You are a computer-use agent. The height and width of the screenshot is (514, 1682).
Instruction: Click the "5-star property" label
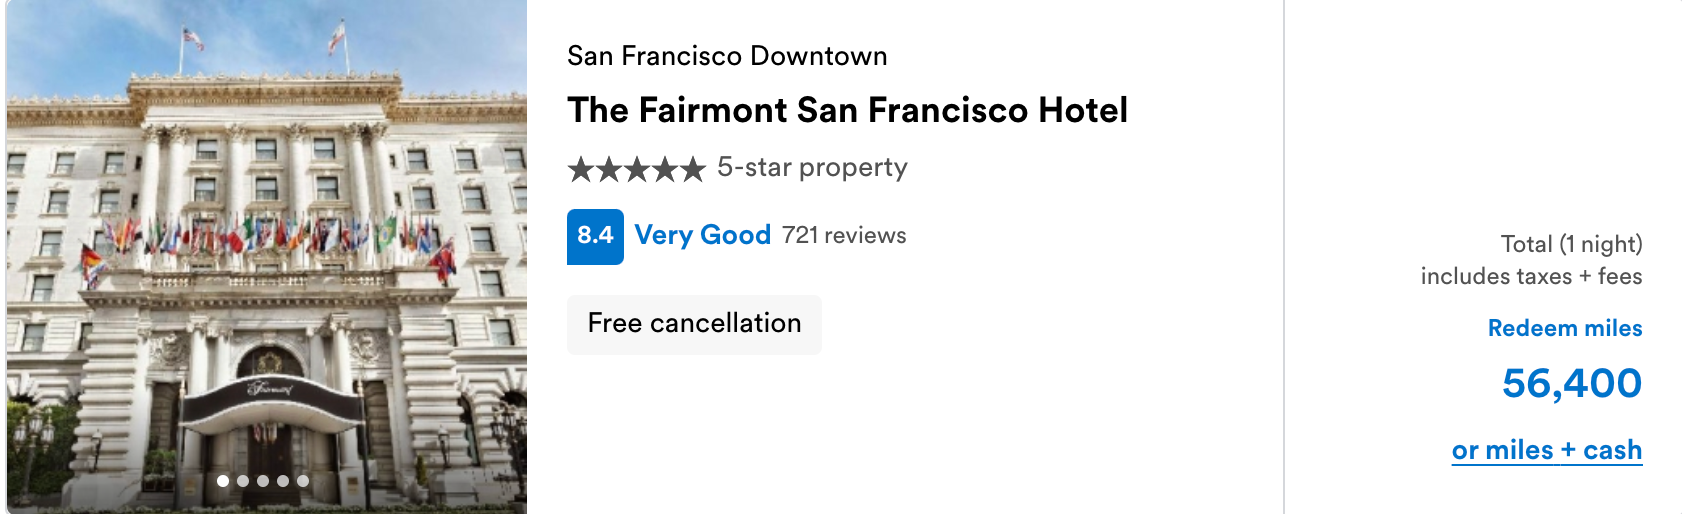point(812,167)
